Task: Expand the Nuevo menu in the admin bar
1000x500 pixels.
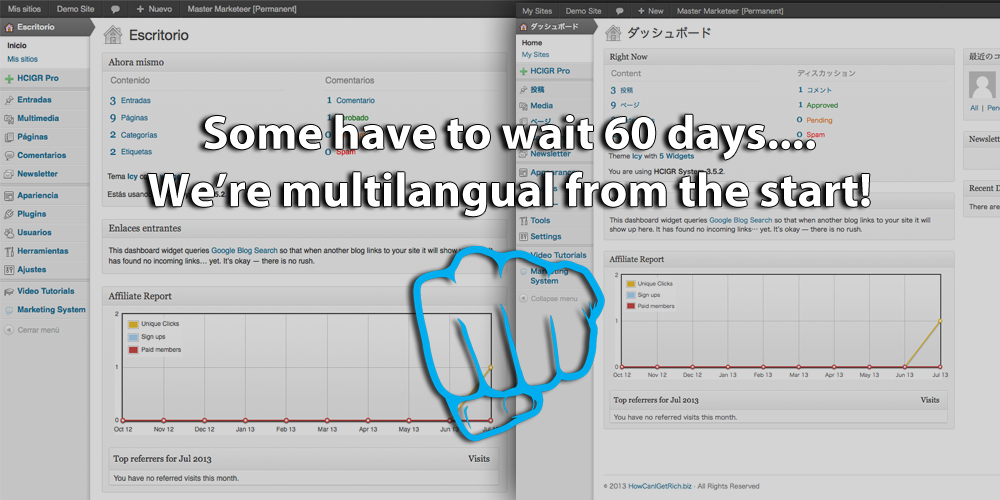Action: 153,8
